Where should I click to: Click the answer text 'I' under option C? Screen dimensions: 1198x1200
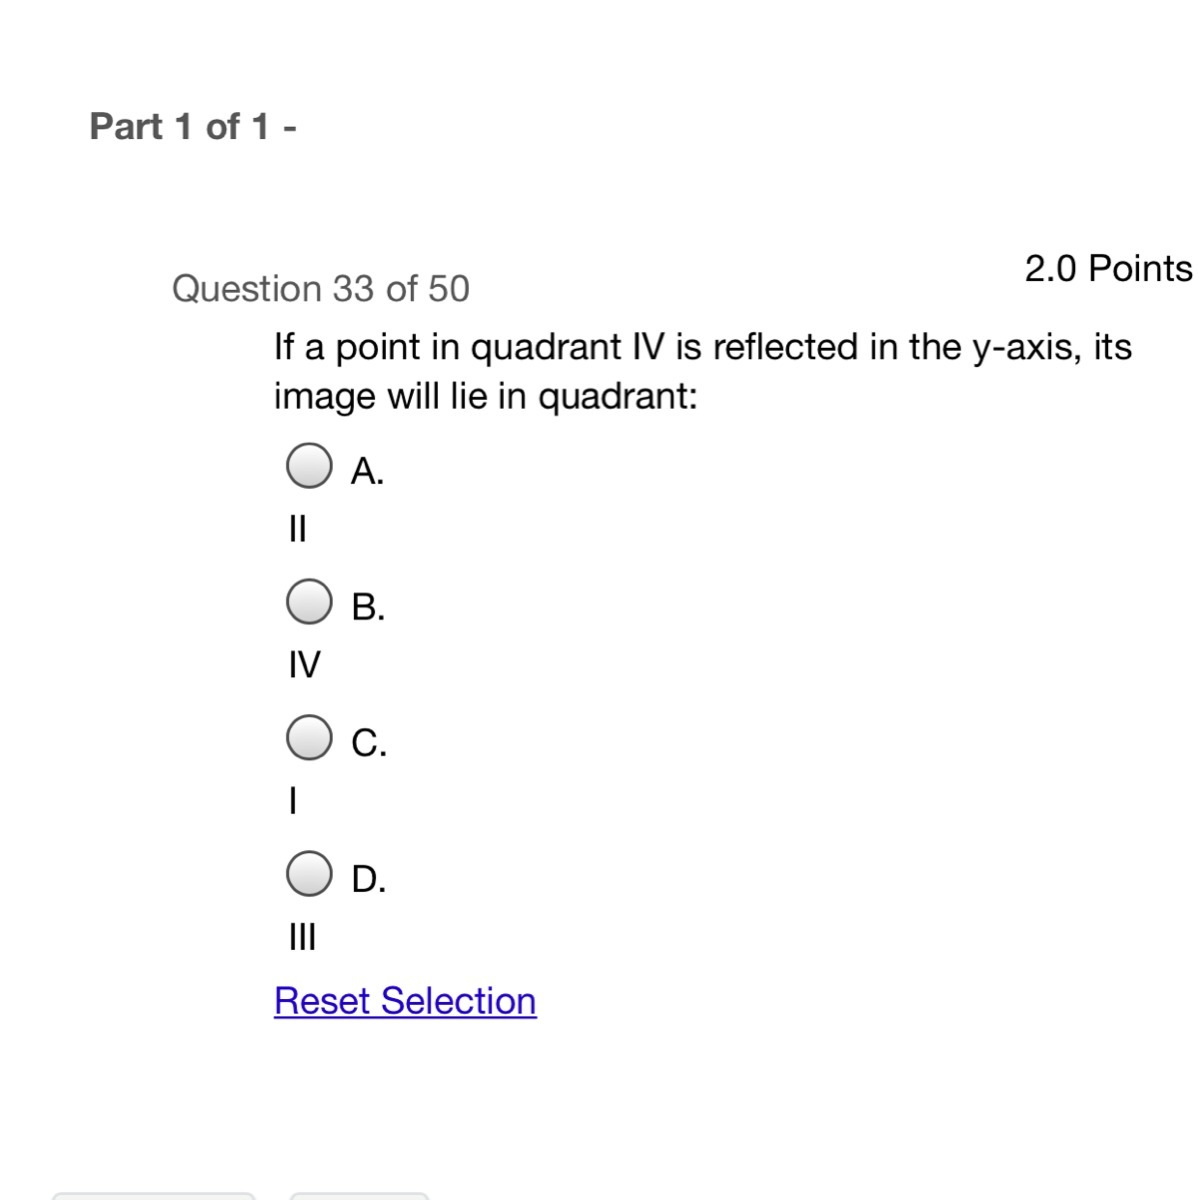(291, 800)
